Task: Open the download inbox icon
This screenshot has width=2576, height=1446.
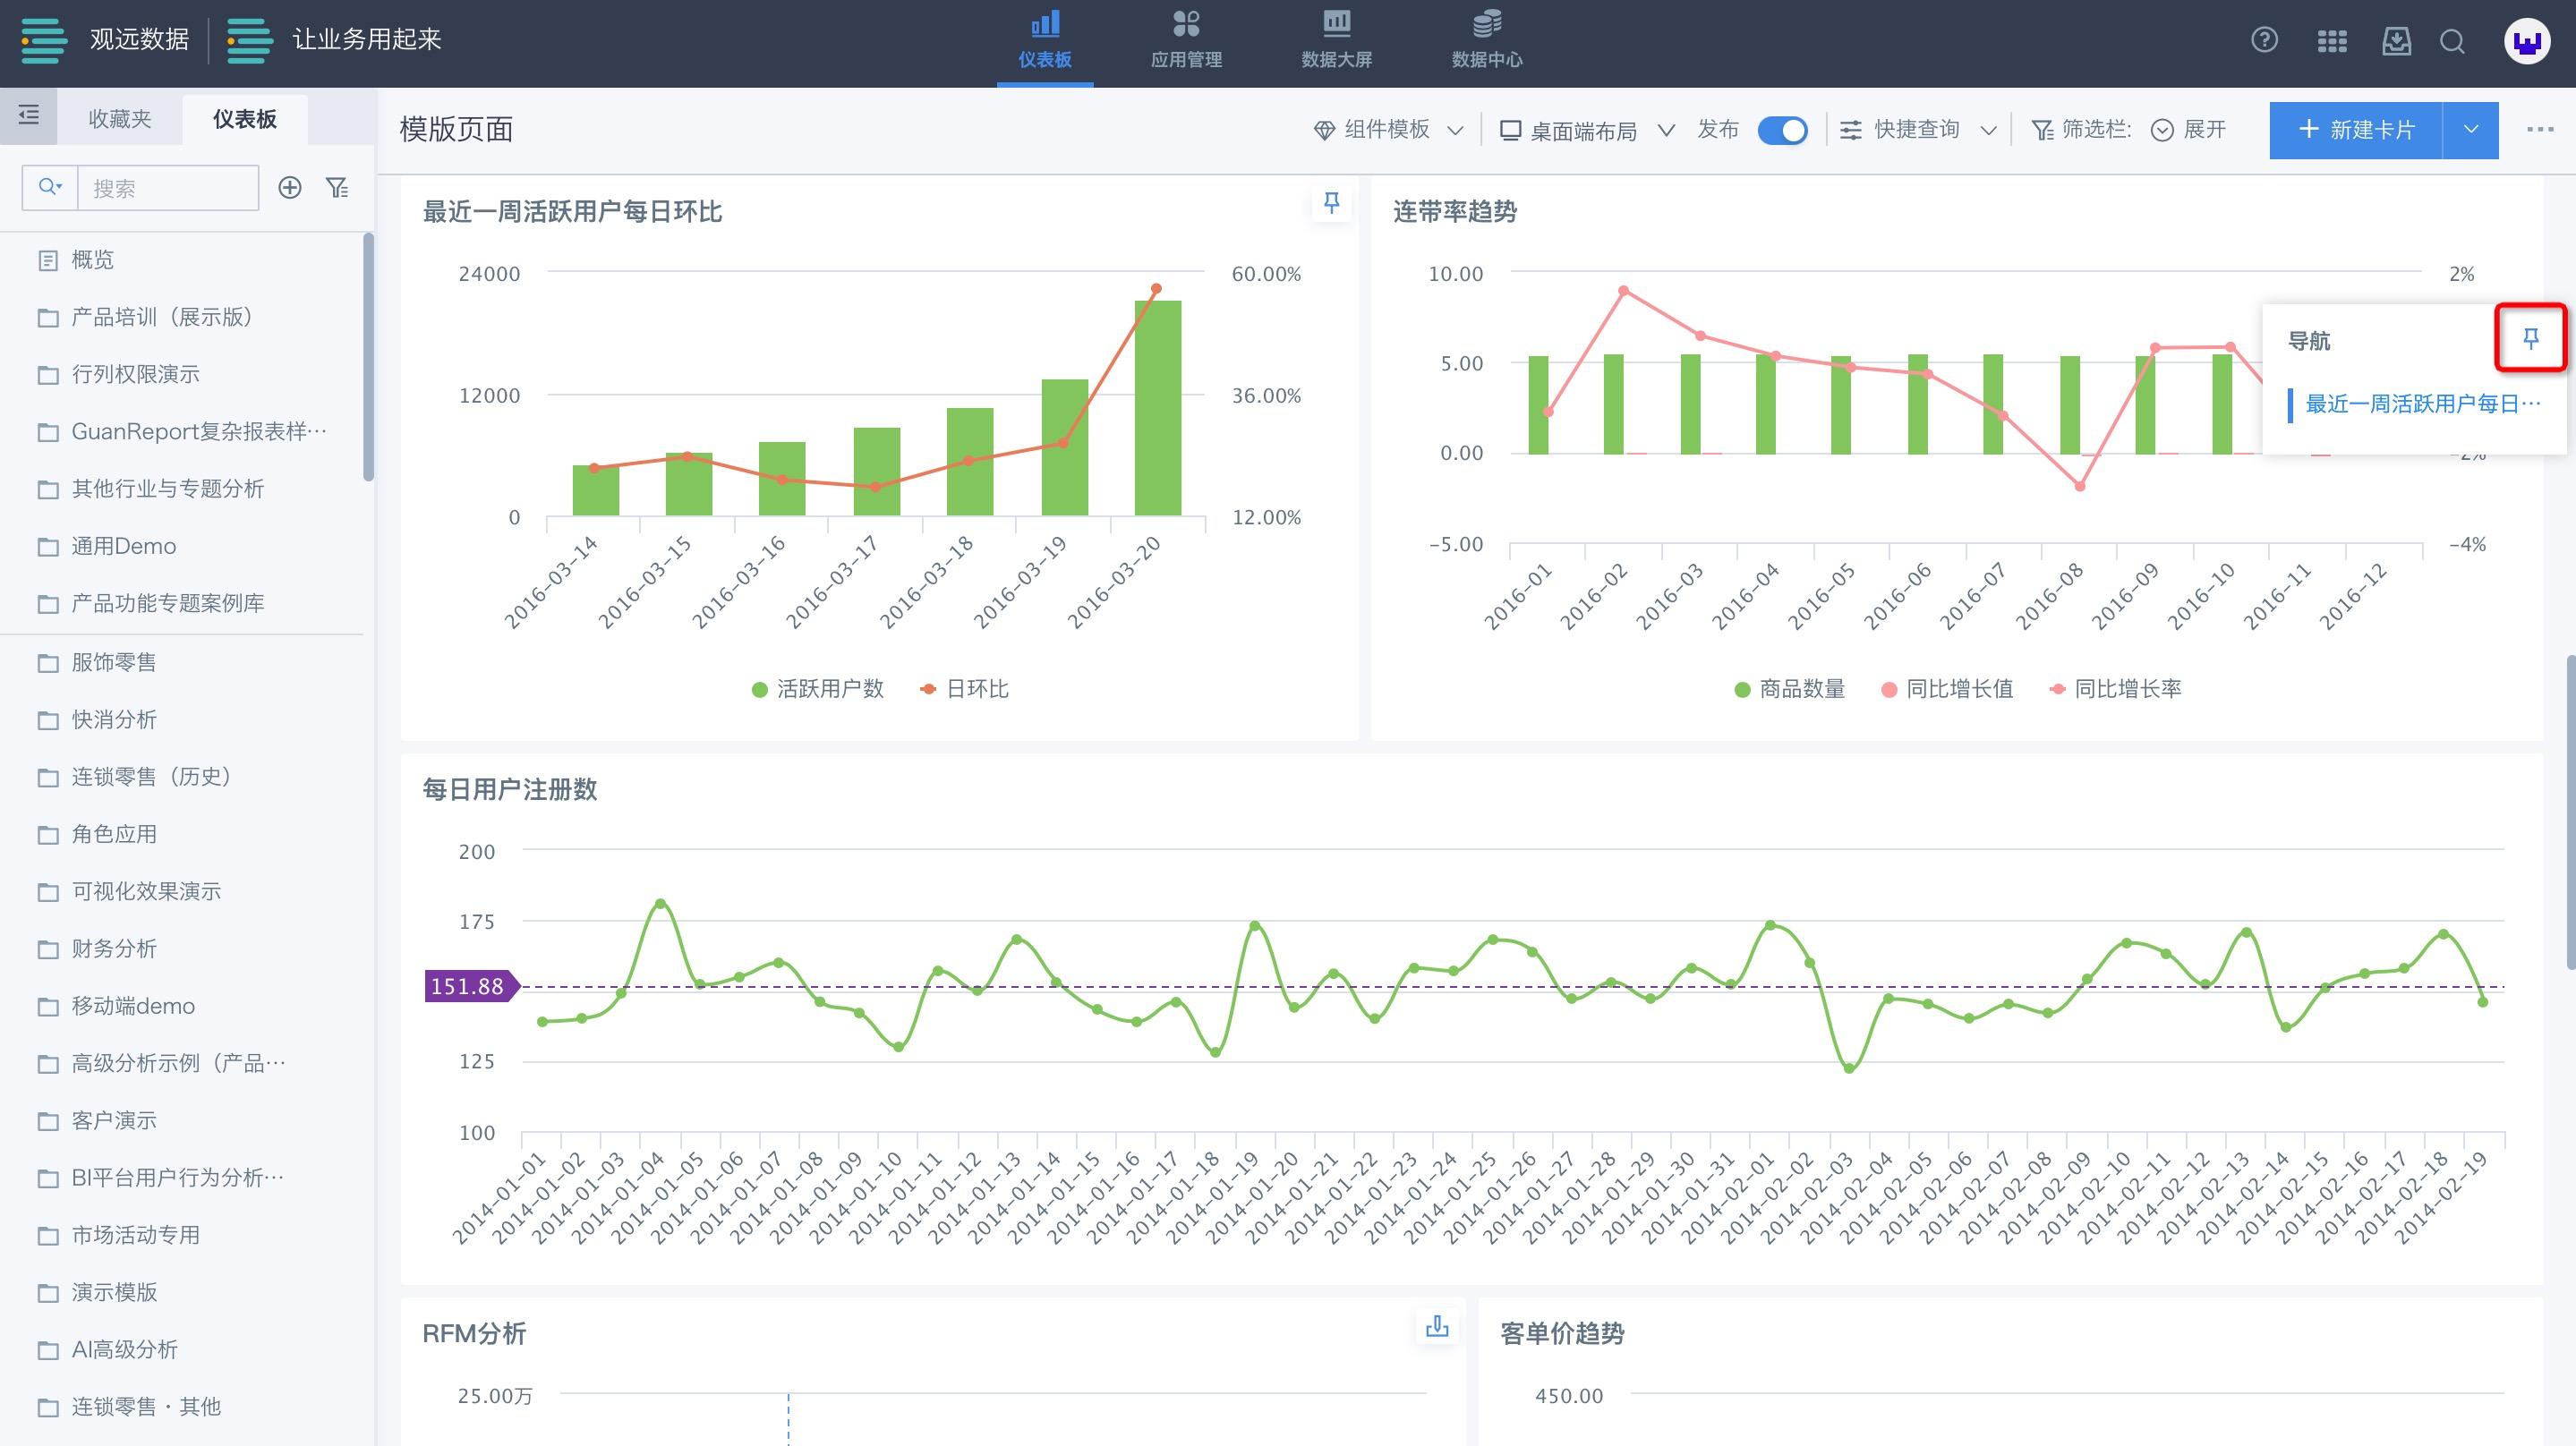Action: pos(2397,41)
